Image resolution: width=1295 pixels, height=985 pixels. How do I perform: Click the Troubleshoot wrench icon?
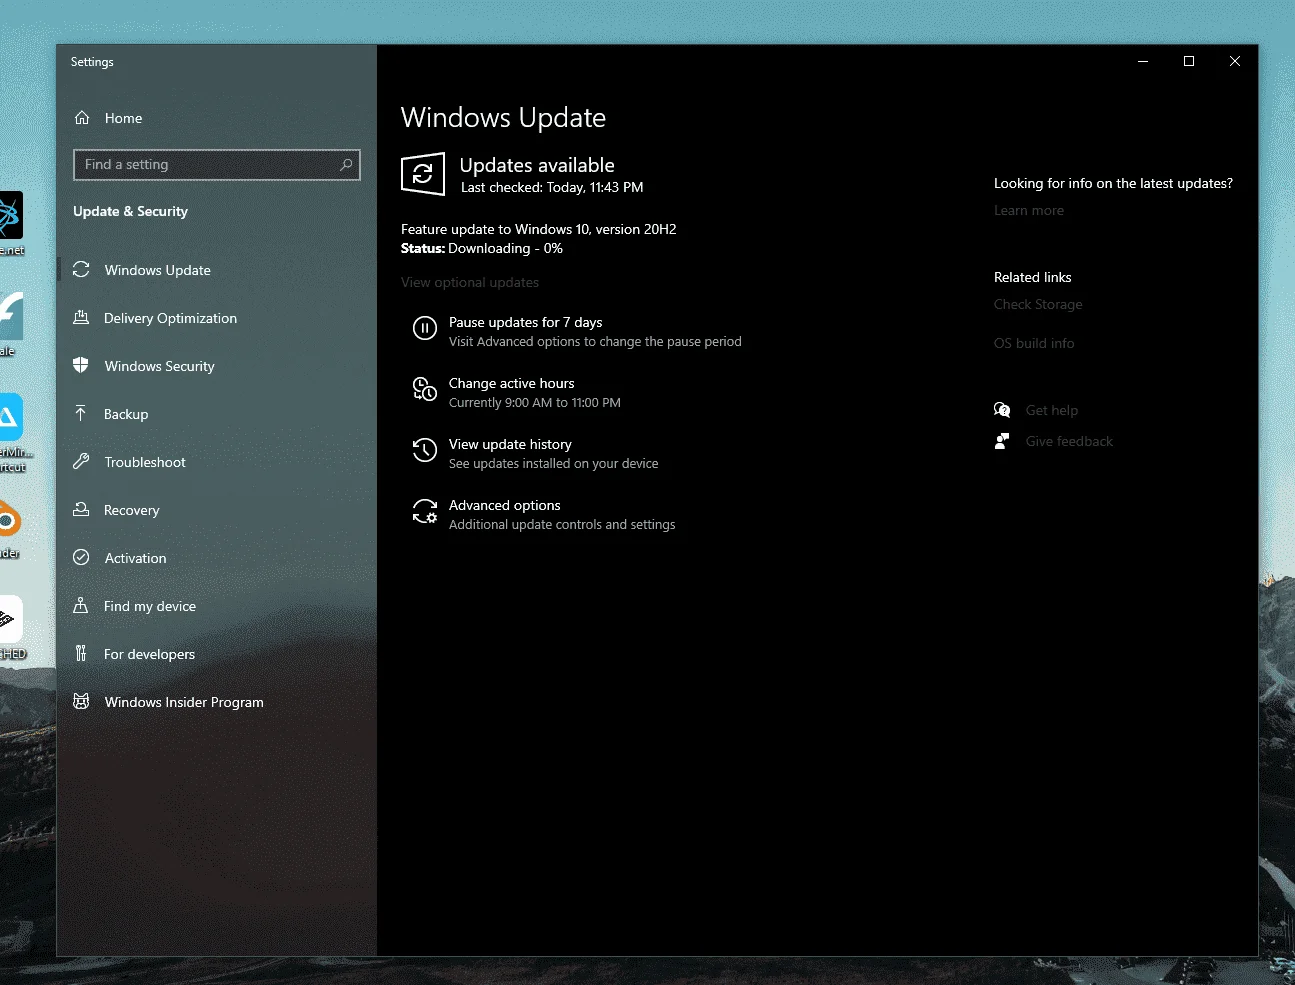82,462
